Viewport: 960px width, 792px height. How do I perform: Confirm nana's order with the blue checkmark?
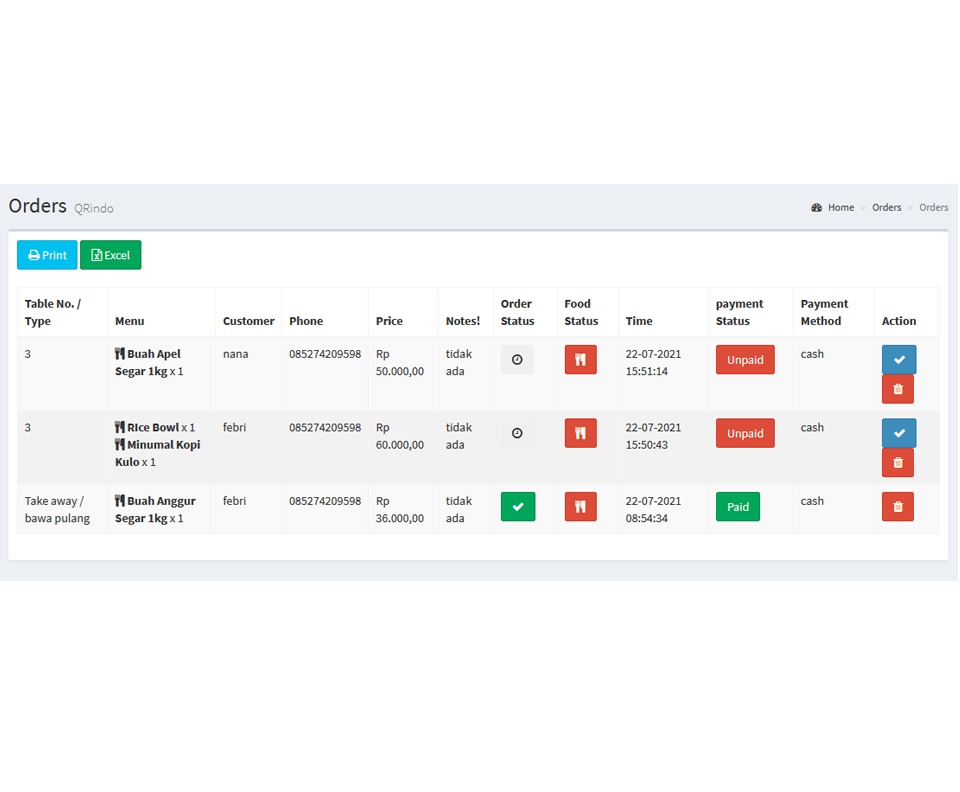[x=898, y=360]
